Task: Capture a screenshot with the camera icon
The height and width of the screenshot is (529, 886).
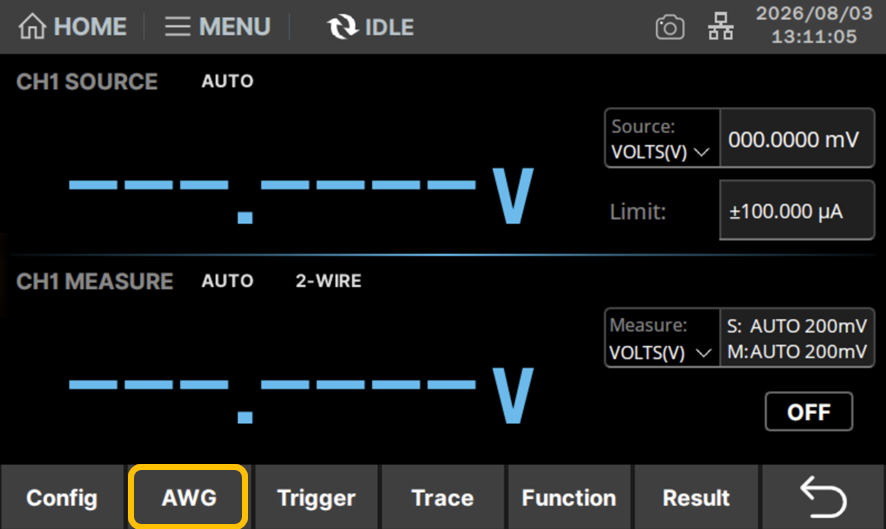Action: (670, 27)
